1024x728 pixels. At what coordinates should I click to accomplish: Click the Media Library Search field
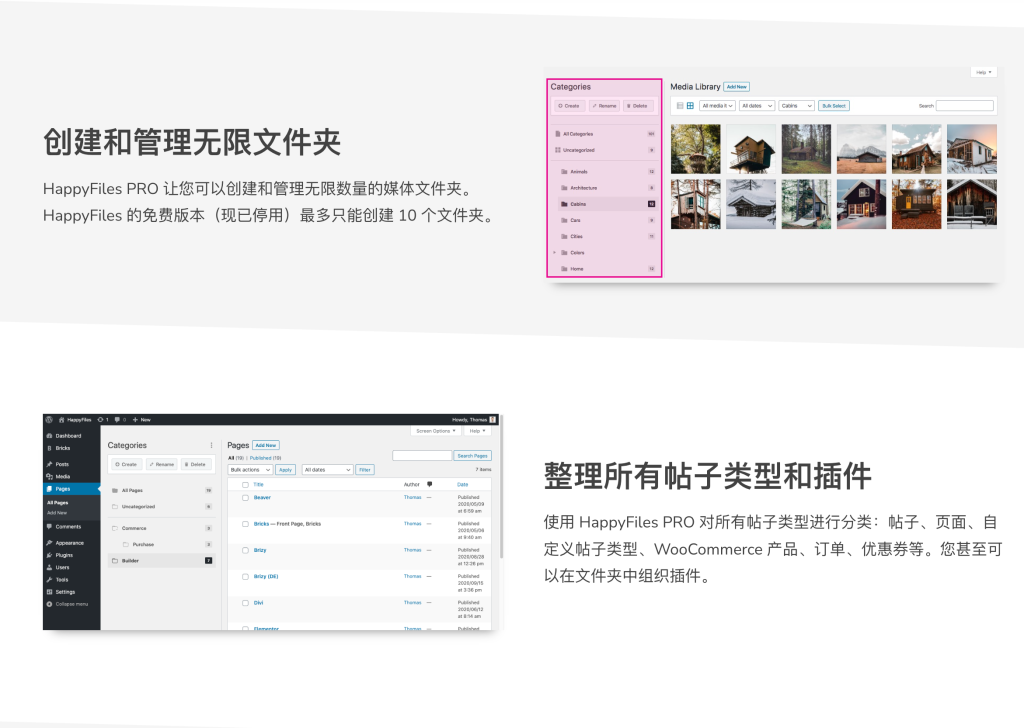tap(965, 106)
